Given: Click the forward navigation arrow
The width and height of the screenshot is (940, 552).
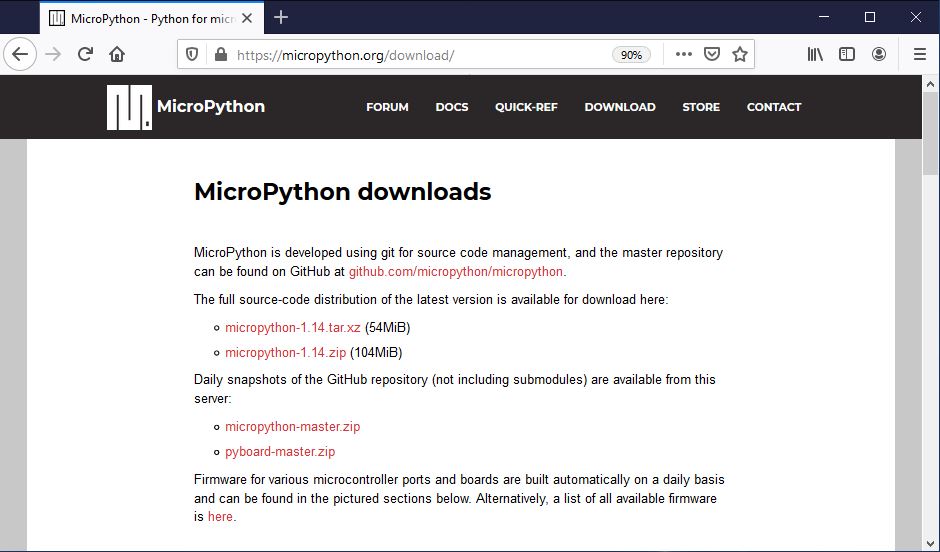Looking at the screenshot, I should (x=53, y=55).
